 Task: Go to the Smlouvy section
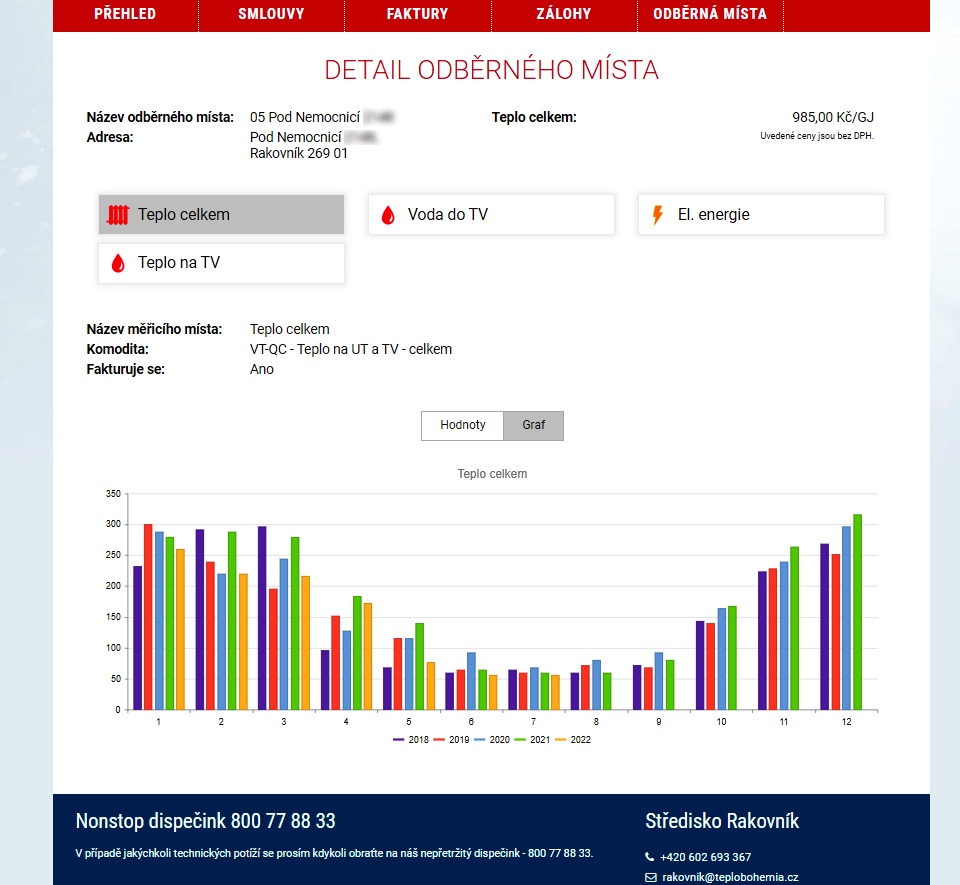[271, 14]
